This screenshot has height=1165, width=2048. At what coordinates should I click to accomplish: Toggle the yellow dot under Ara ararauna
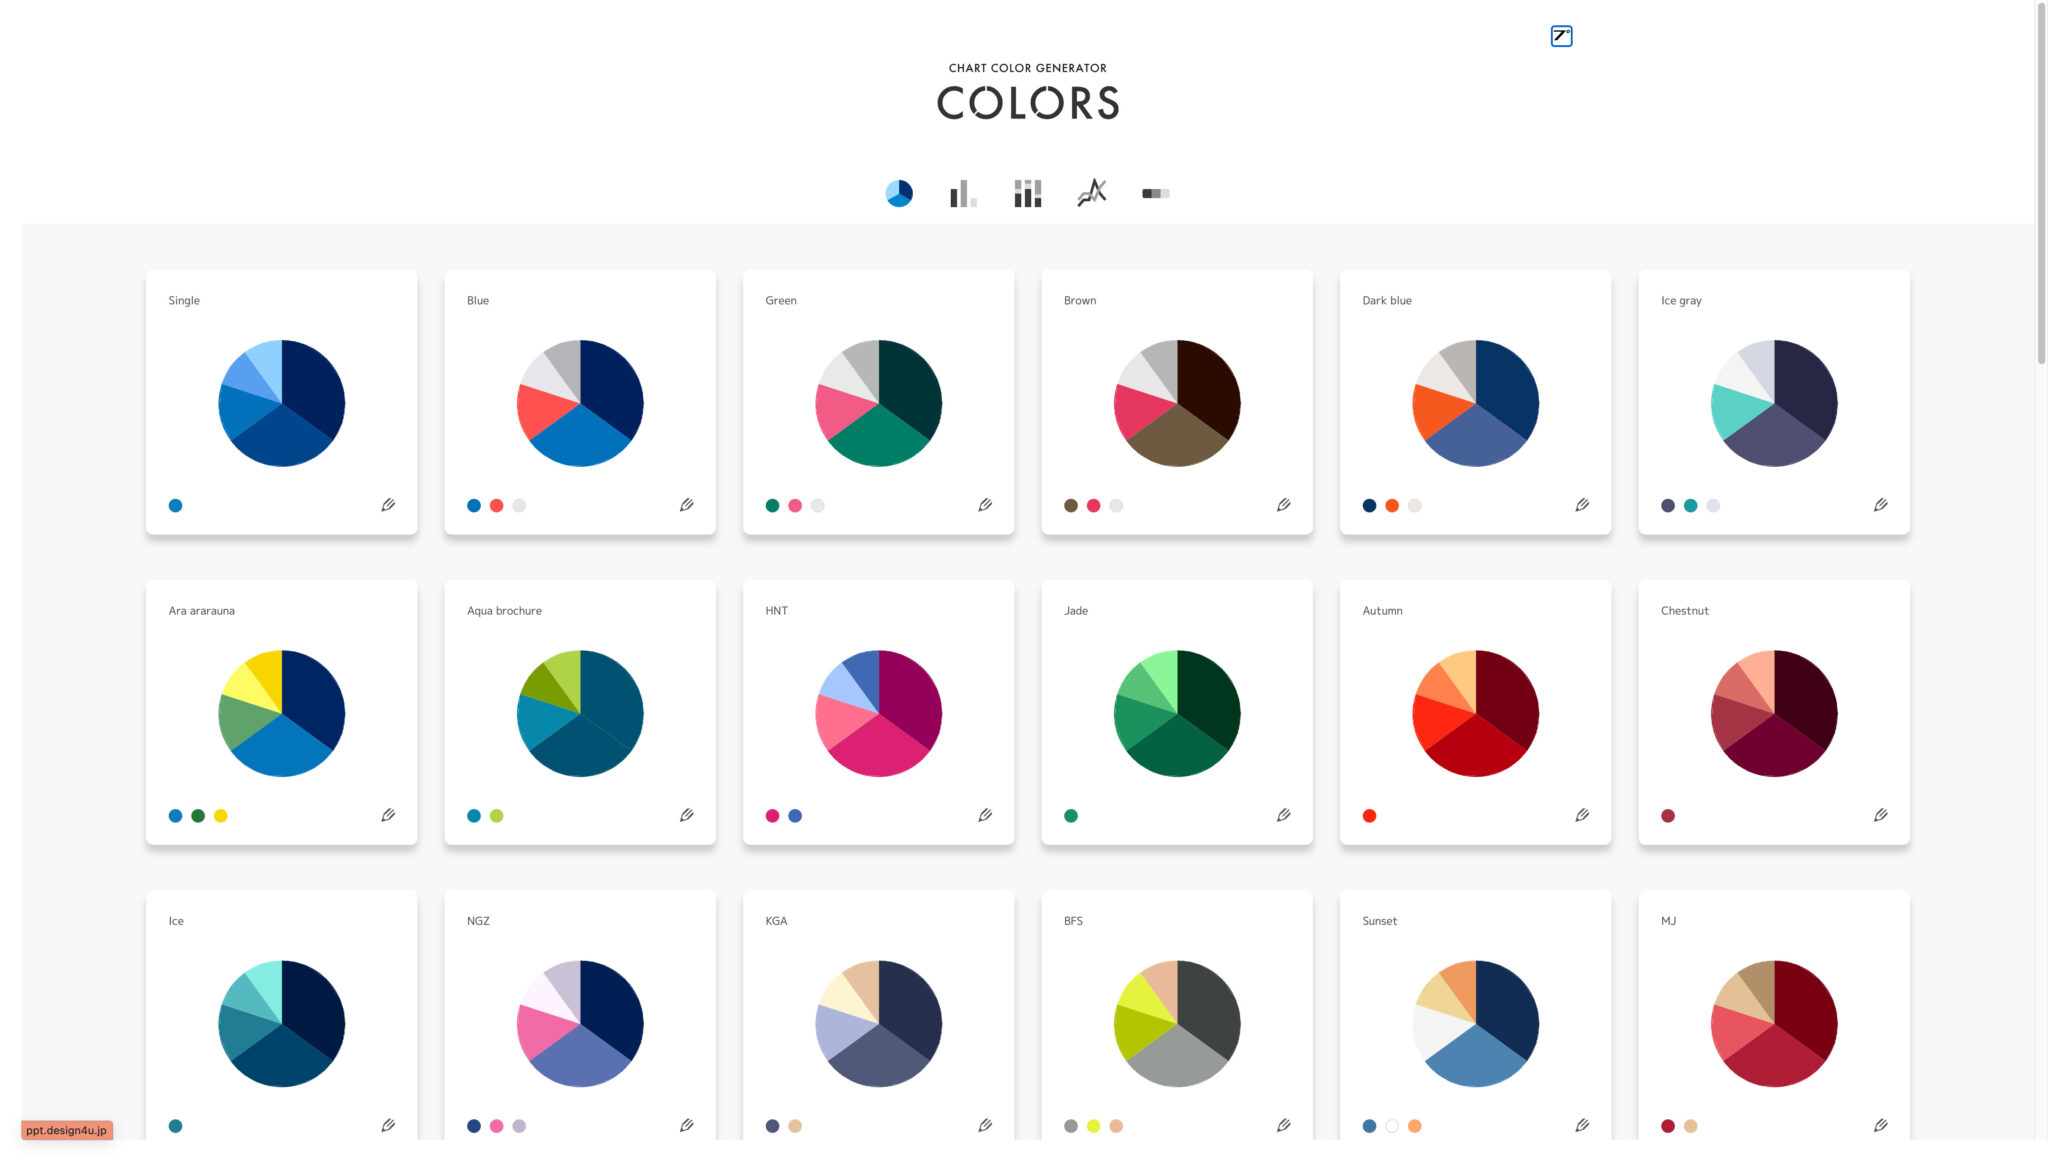[220, 815]
